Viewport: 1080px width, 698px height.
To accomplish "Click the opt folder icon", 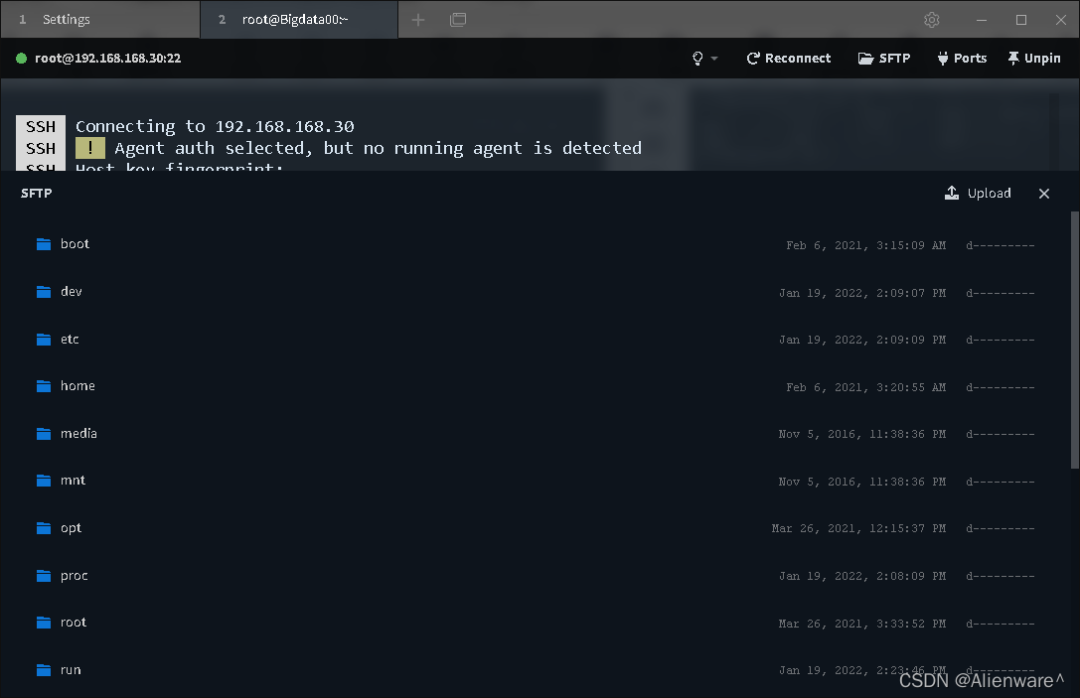I will tap(44, 528).
